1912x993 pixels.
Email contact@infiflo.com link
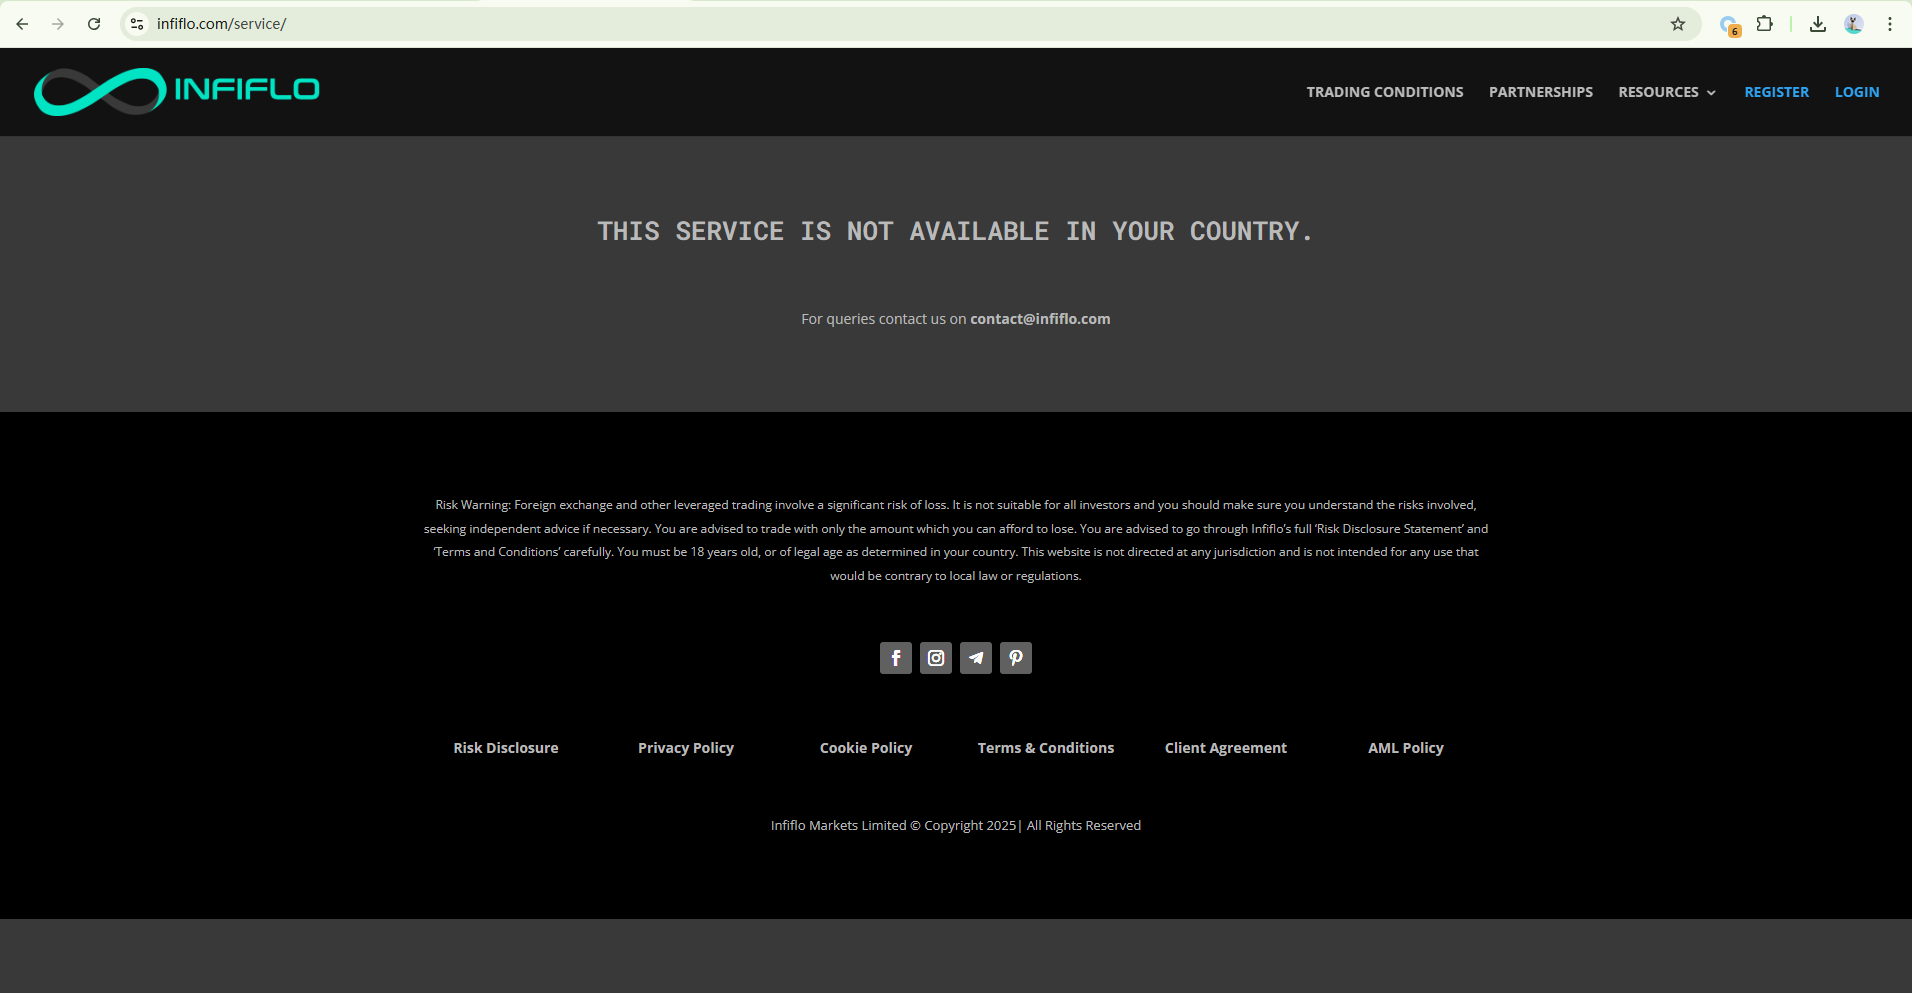[x=1039, y=319]
